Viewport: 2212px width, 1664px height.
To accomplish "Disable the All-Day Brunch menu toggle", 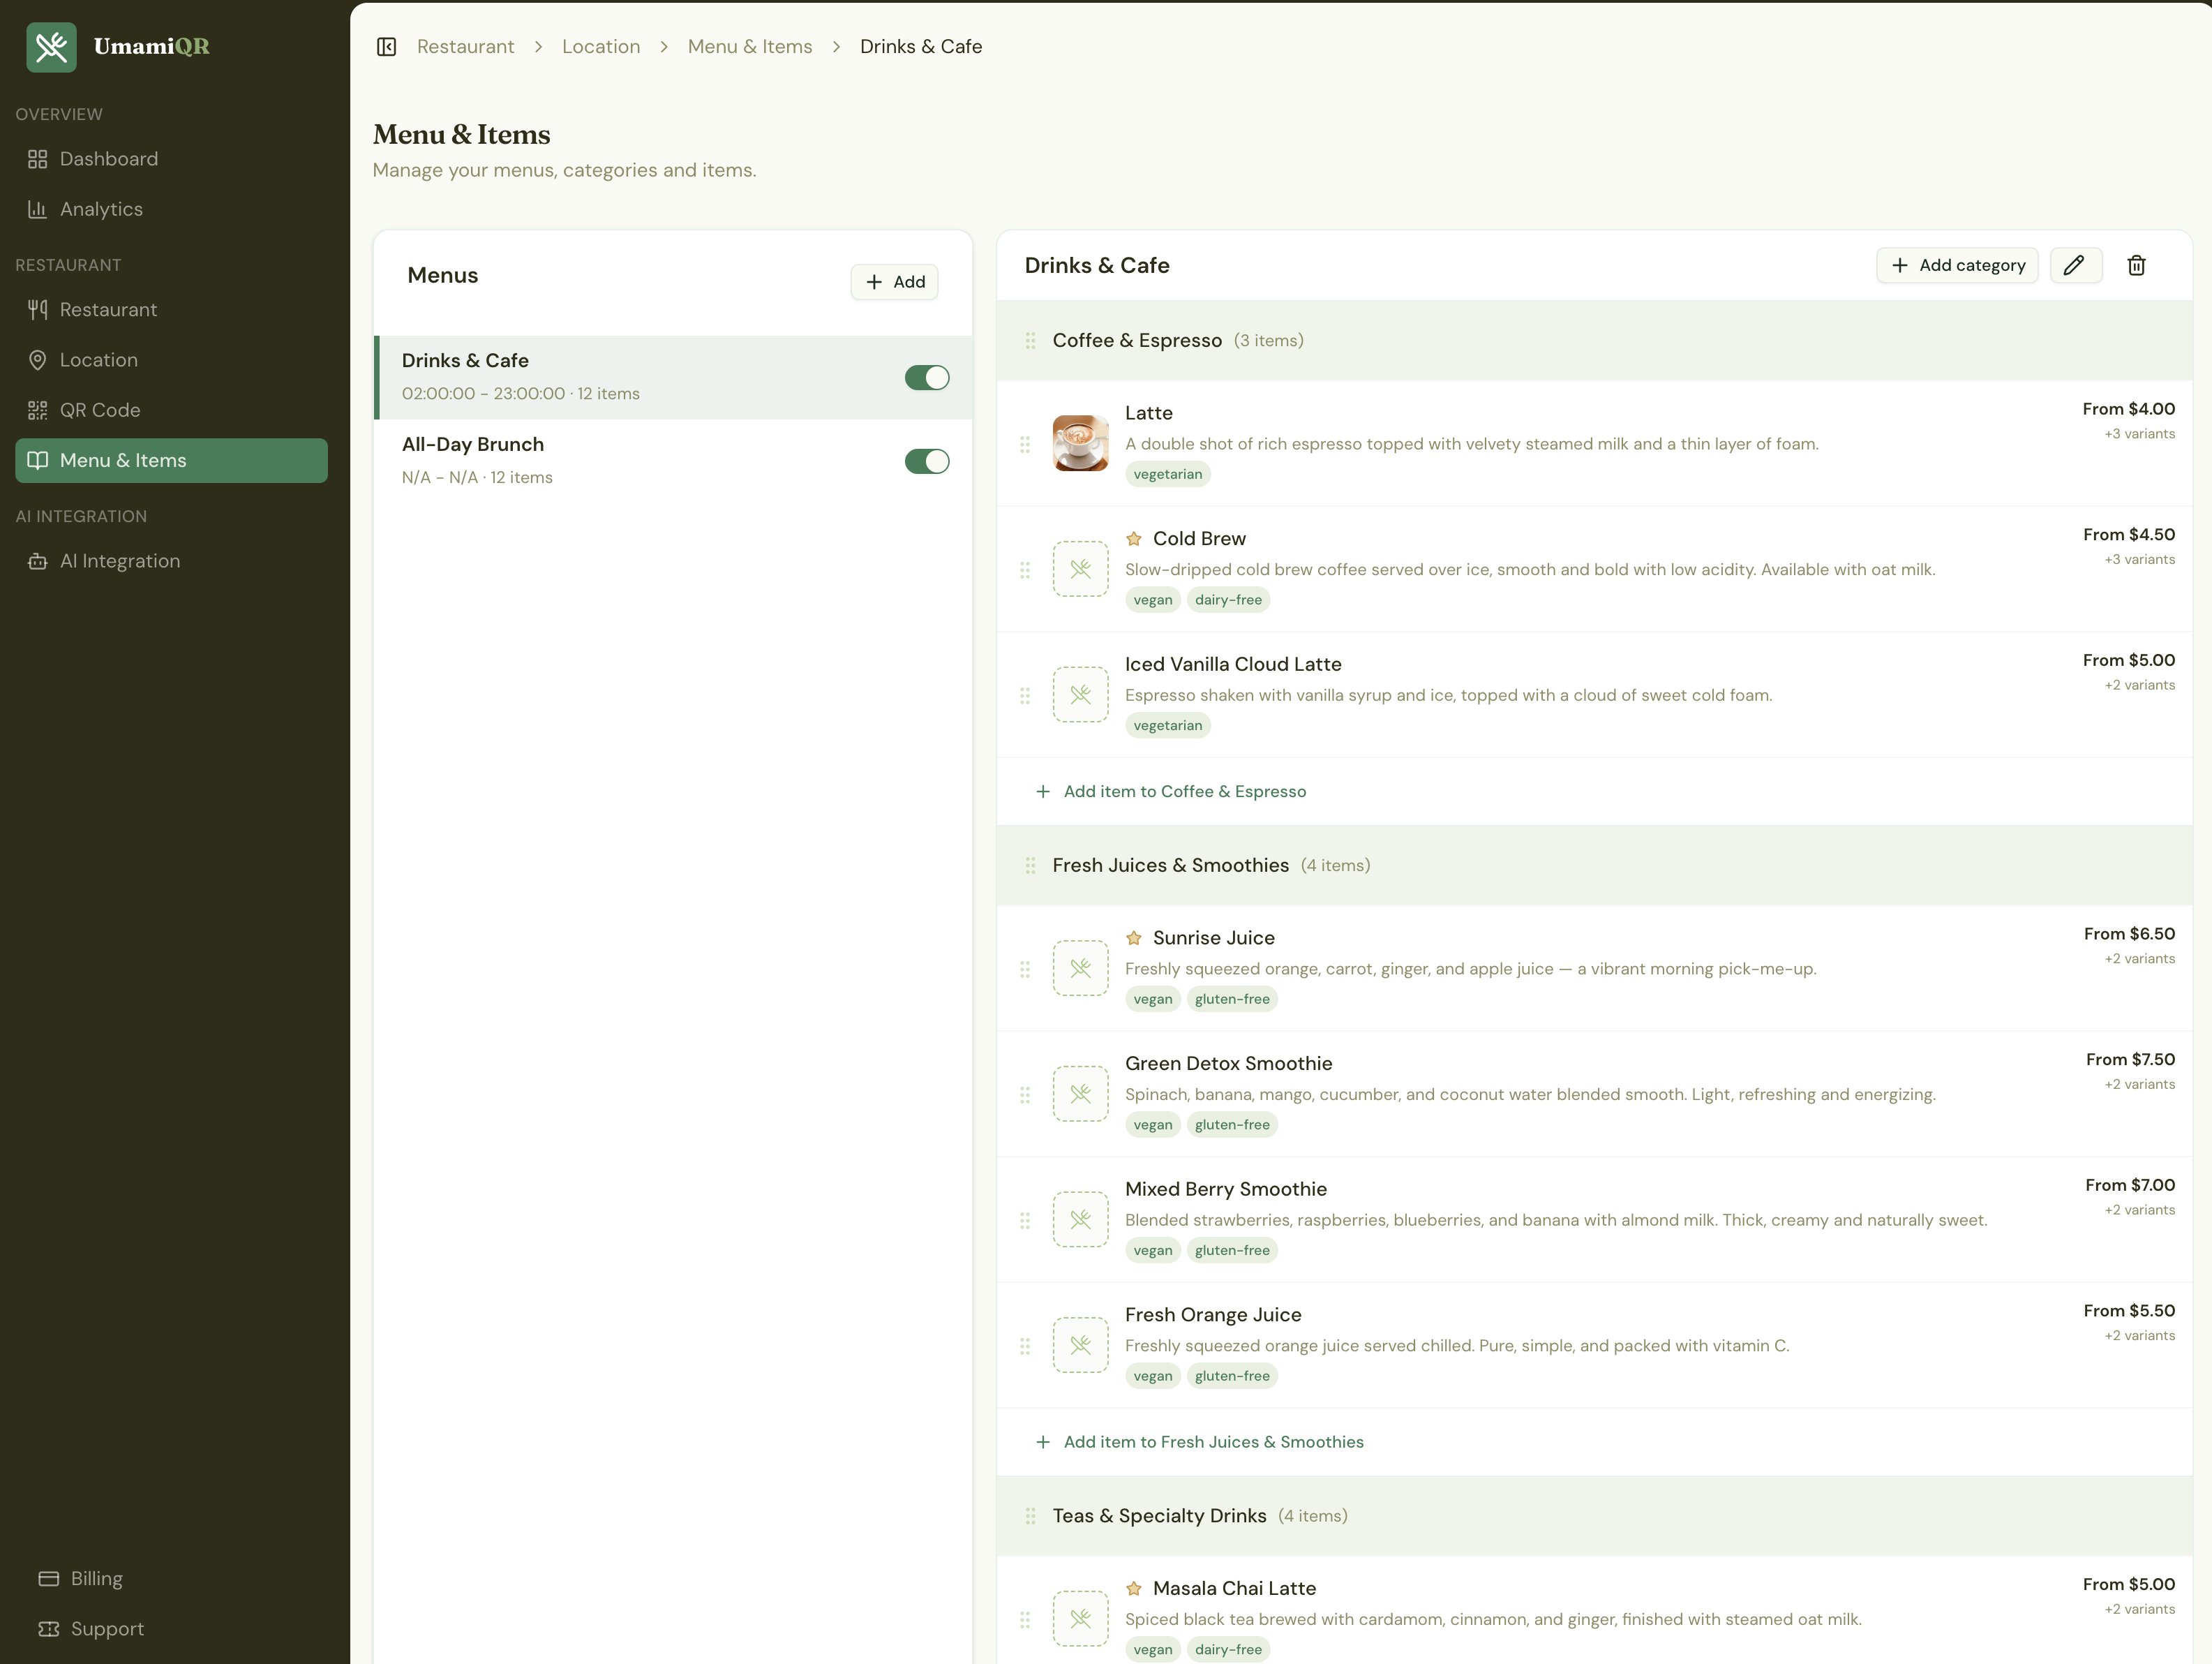I will coord(927,461).
